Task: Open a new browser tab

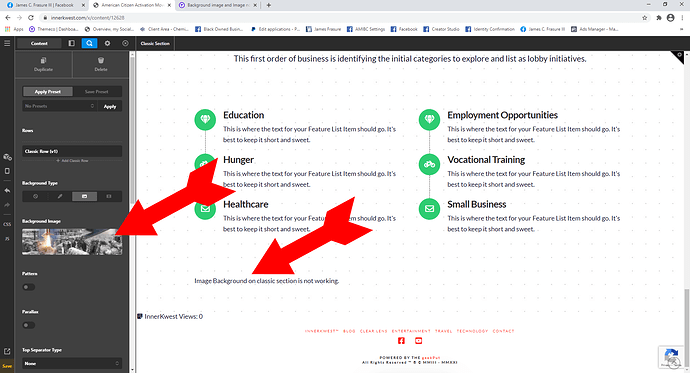Action: click(x=269, y=5)
